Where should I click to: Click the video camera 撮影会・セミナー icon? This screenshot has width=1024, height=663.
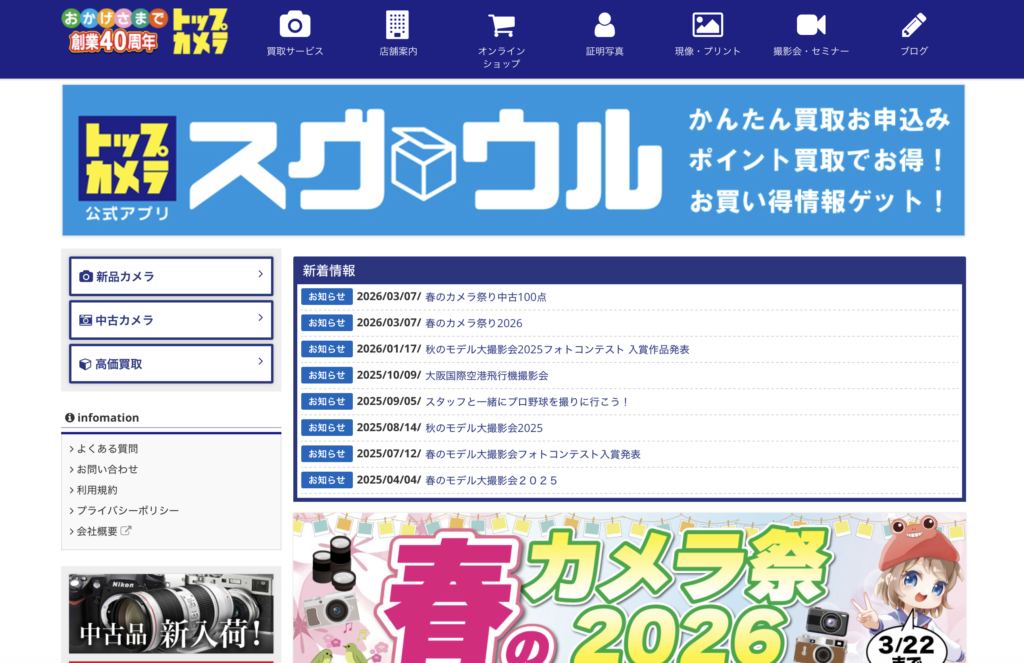click(x=811, y=25)
